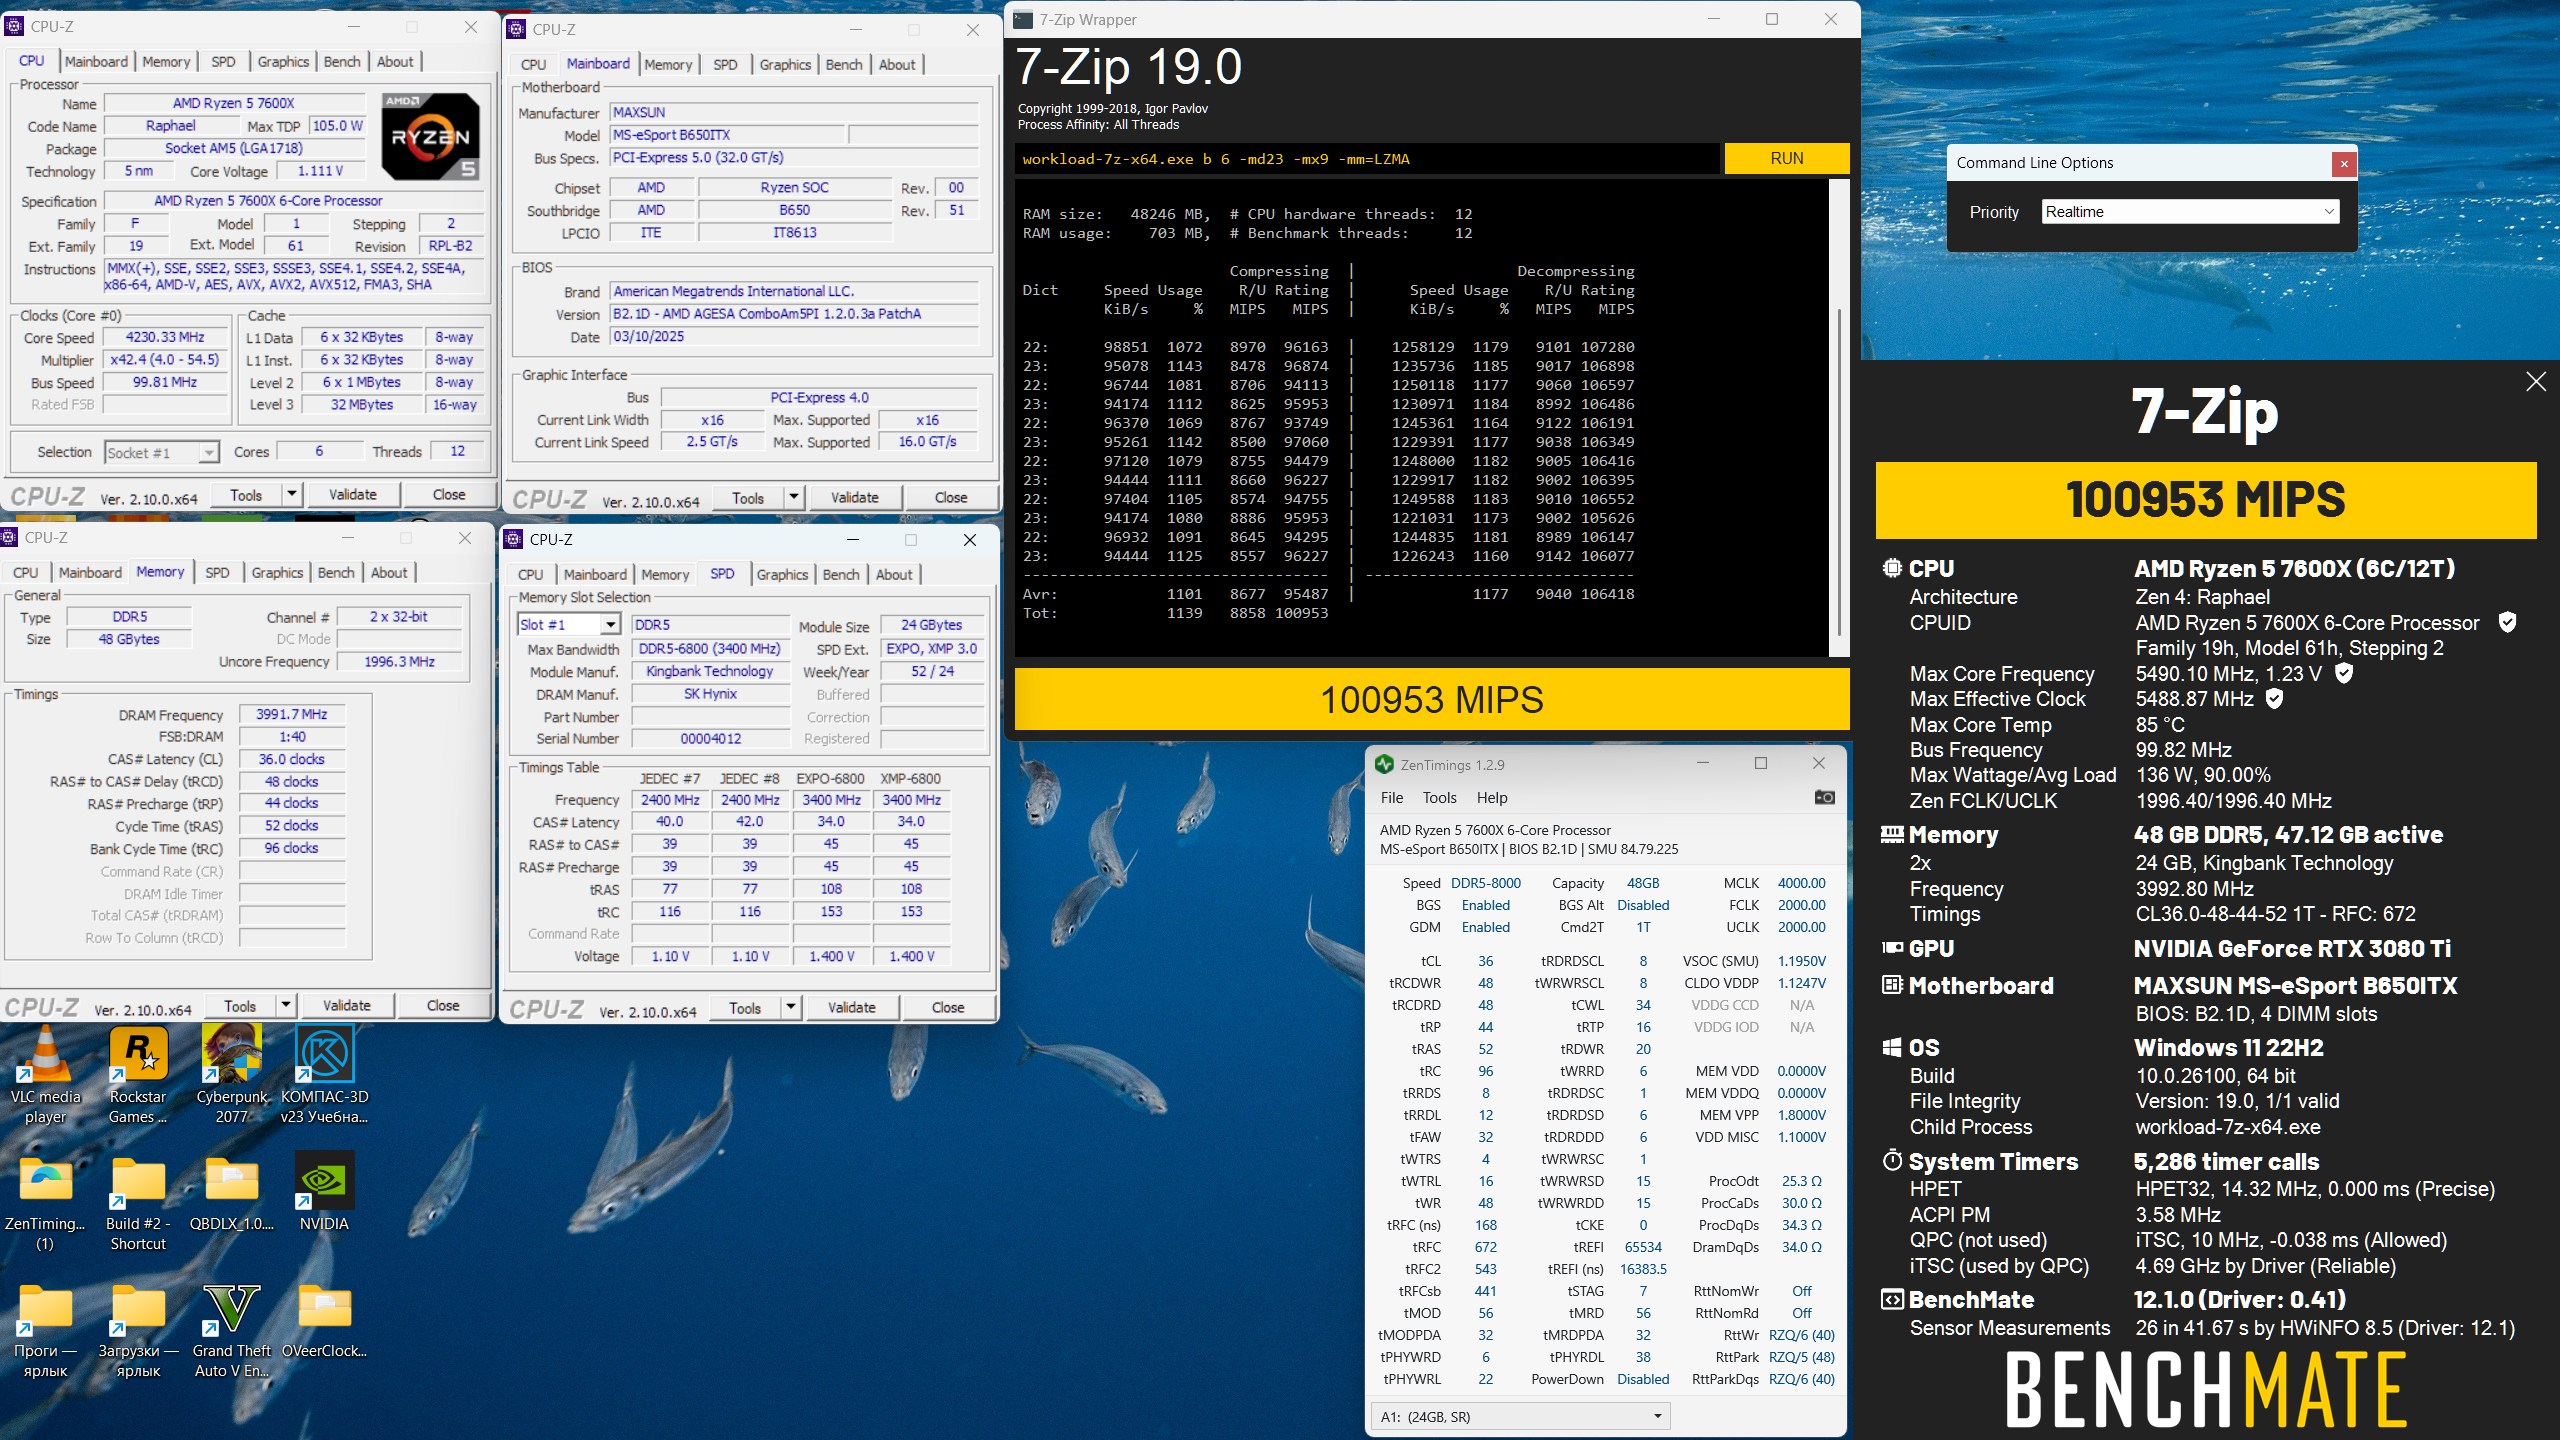The width and height of the screenshot is (2560, 1440).
Task: Select SPD tab in CPU-Z Memory window
Action: 217,572
